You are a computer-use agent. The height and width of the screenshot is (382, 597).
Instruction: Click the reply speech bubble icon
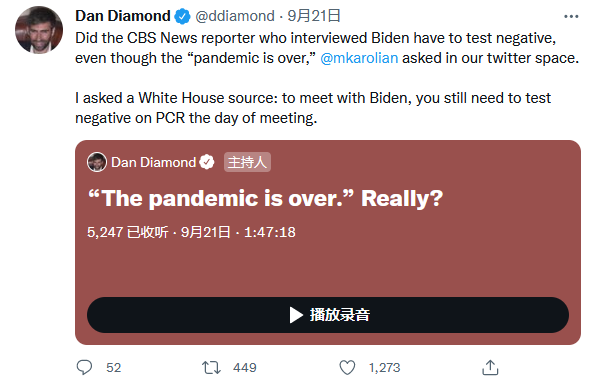tap(84, 368)
